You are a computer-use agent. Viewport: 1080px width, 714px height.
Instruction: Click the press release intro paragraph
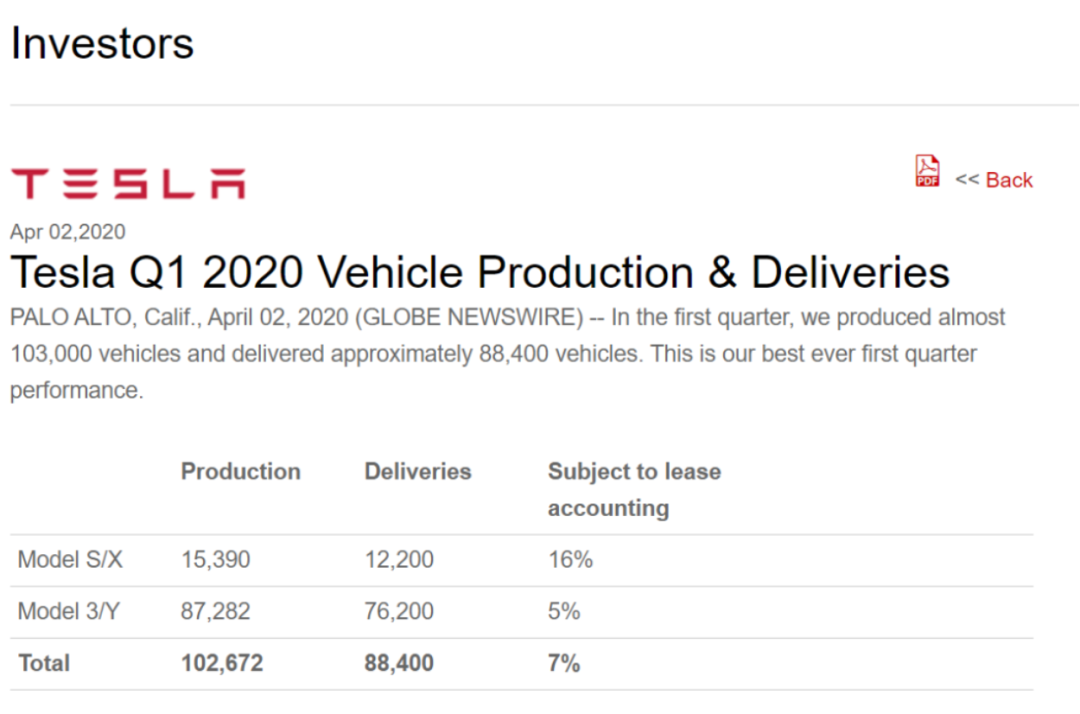click(x=508, y=353)
